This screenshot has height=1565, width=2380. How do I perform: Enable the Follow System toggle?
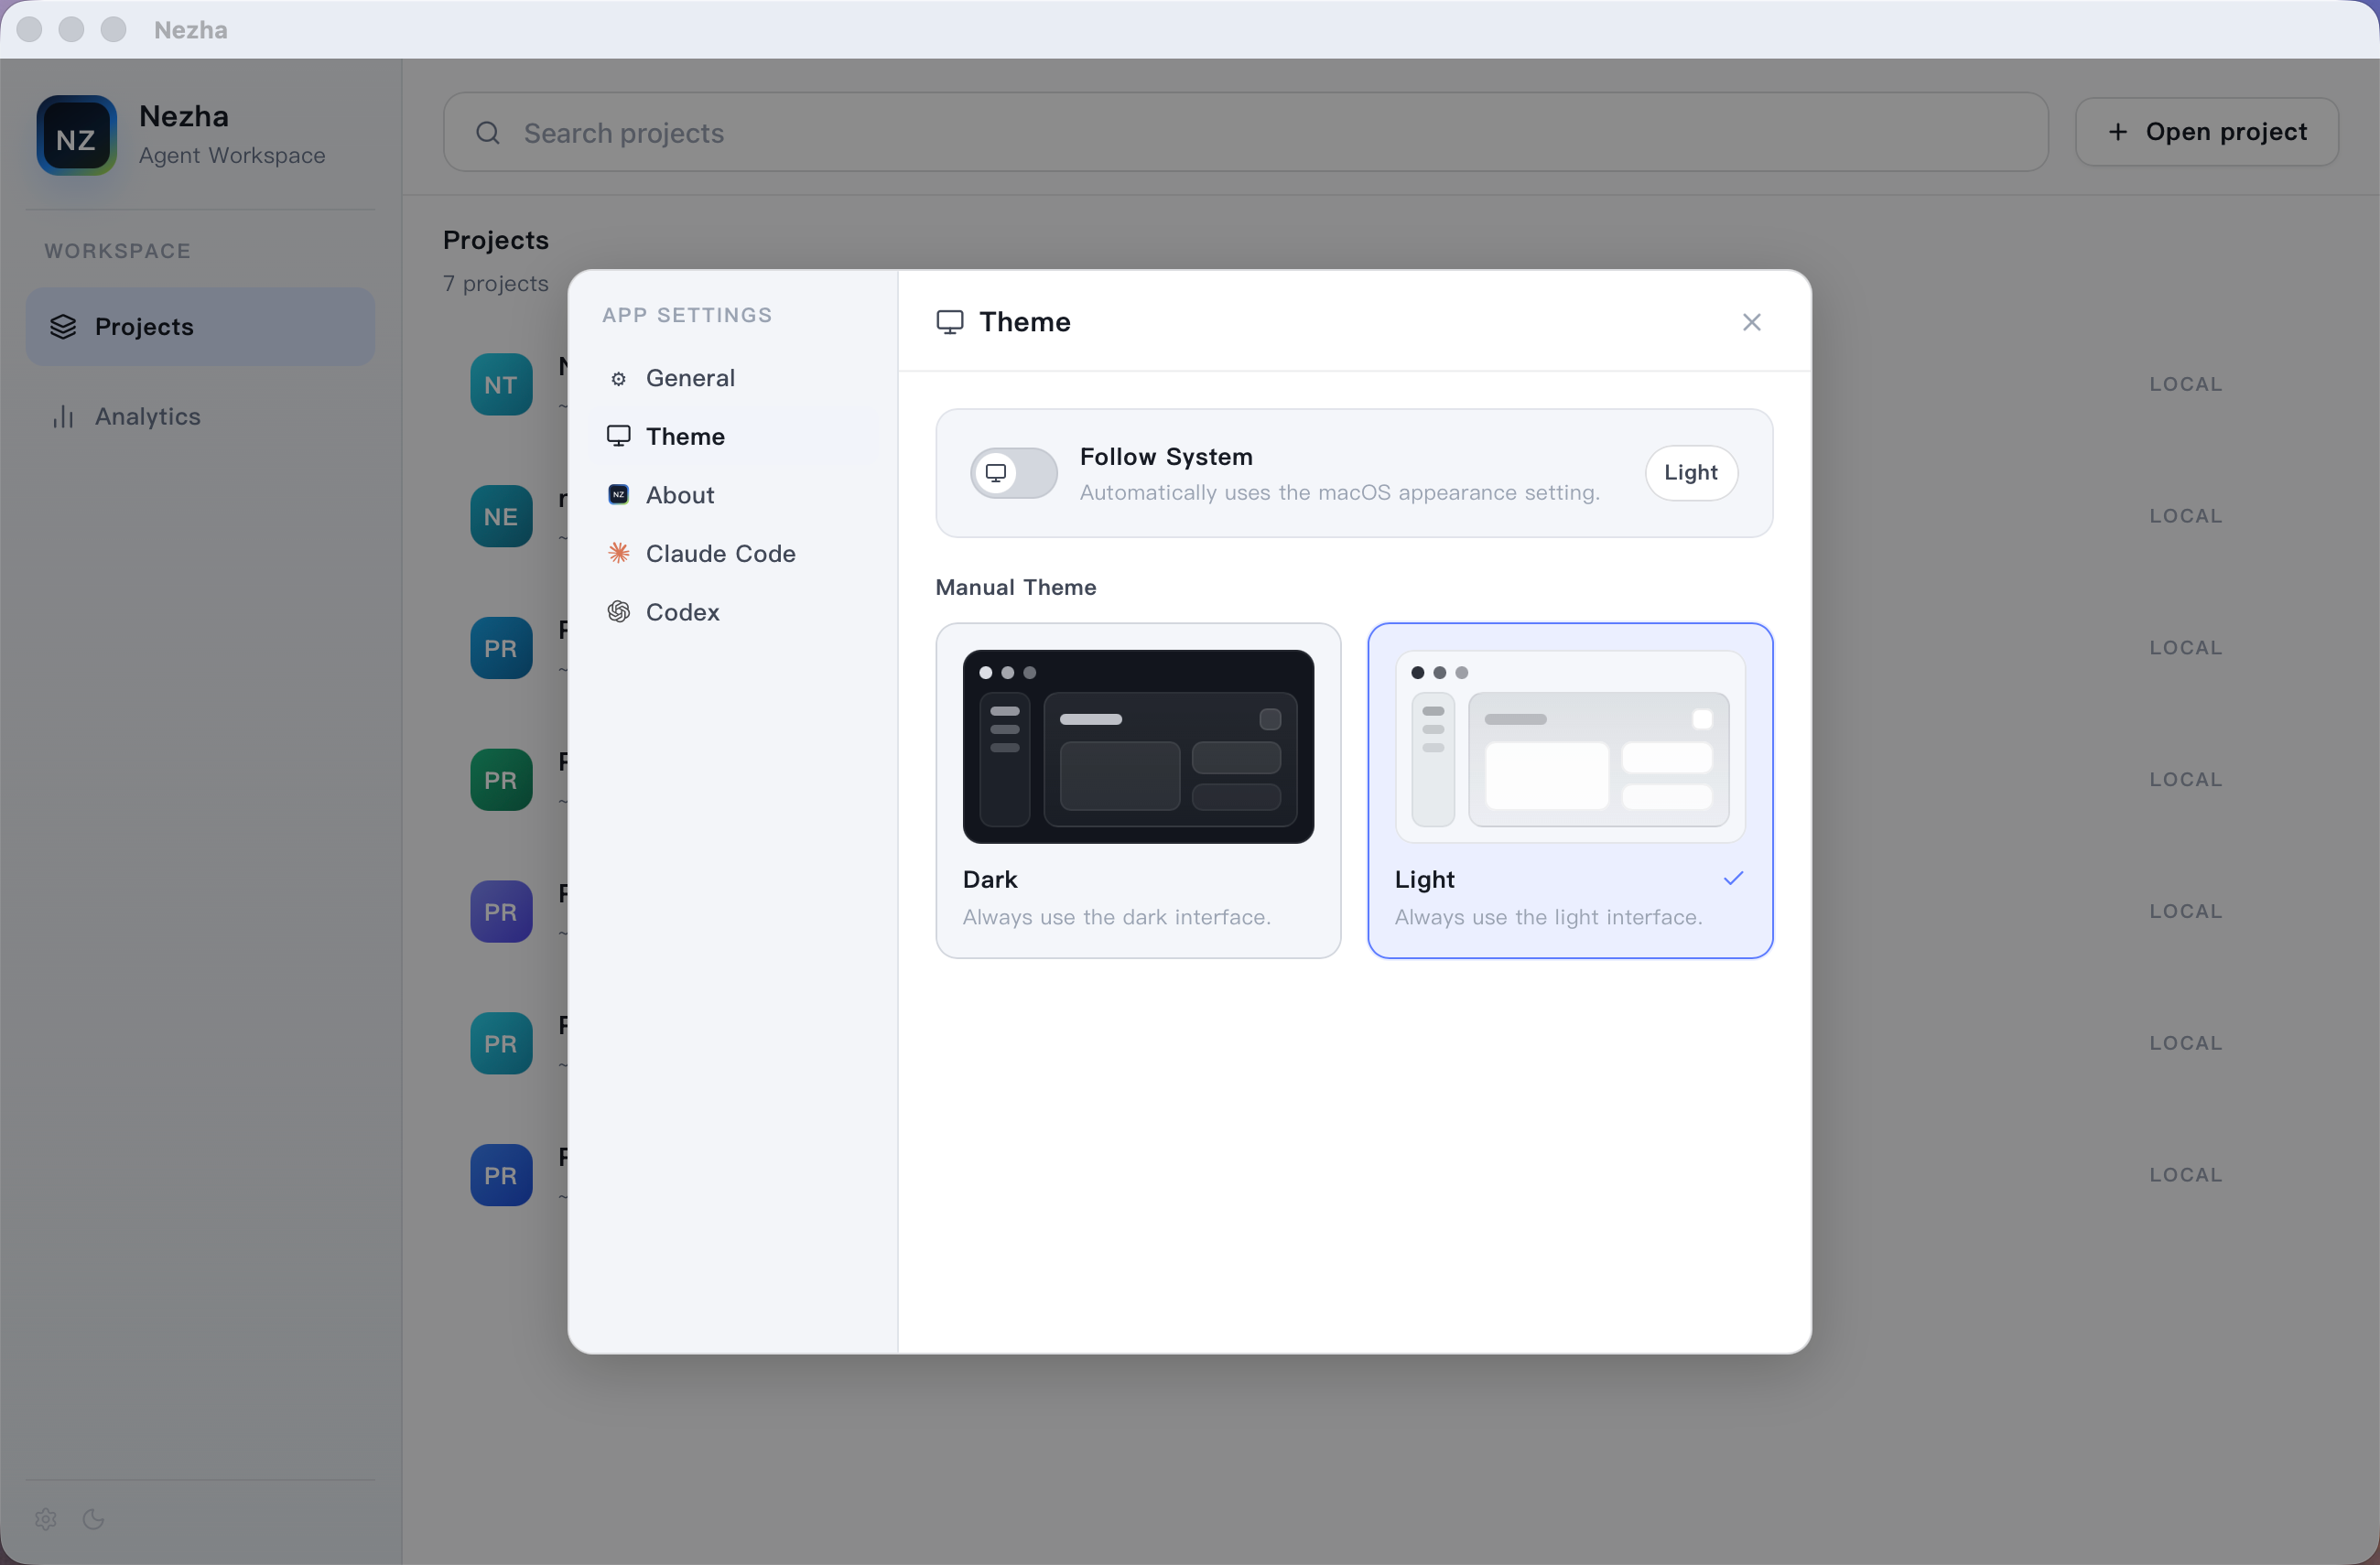click(x=1012, y=472)
